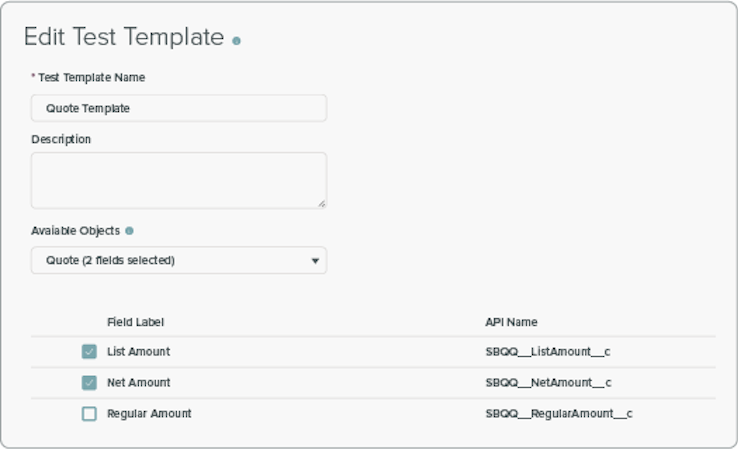Click inside the Description text area

point(178,180)
